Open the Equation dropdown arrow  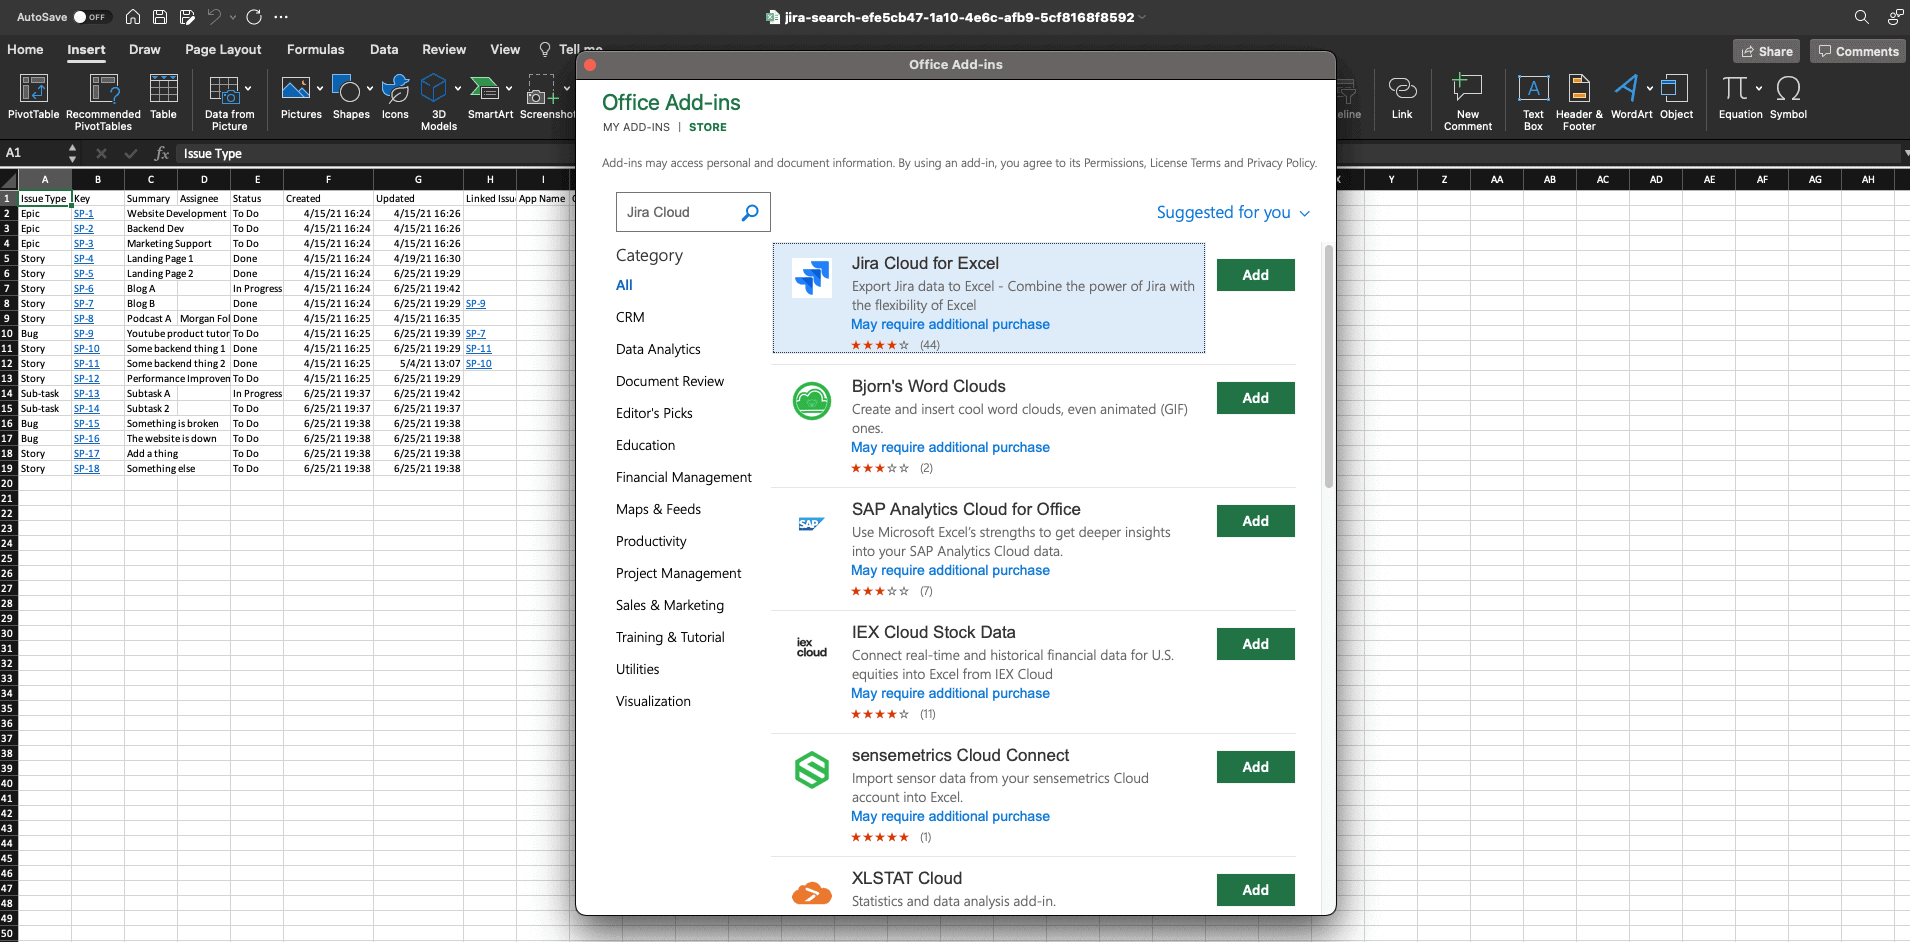[x=1759, y=88]
